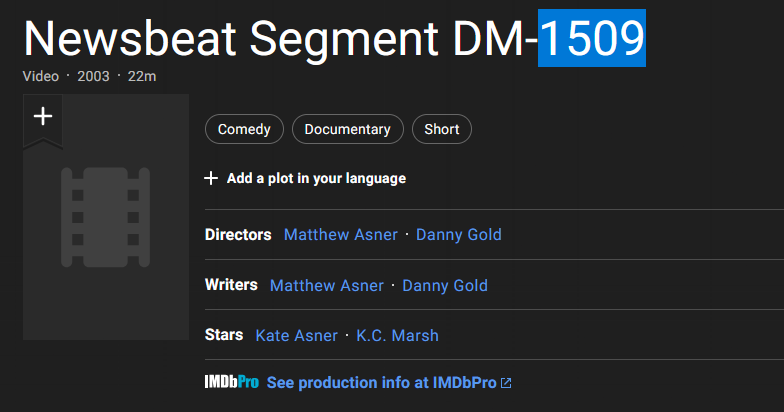Screen dimensions: 784x412
Task: Click the Video type label
Action: 40,76
